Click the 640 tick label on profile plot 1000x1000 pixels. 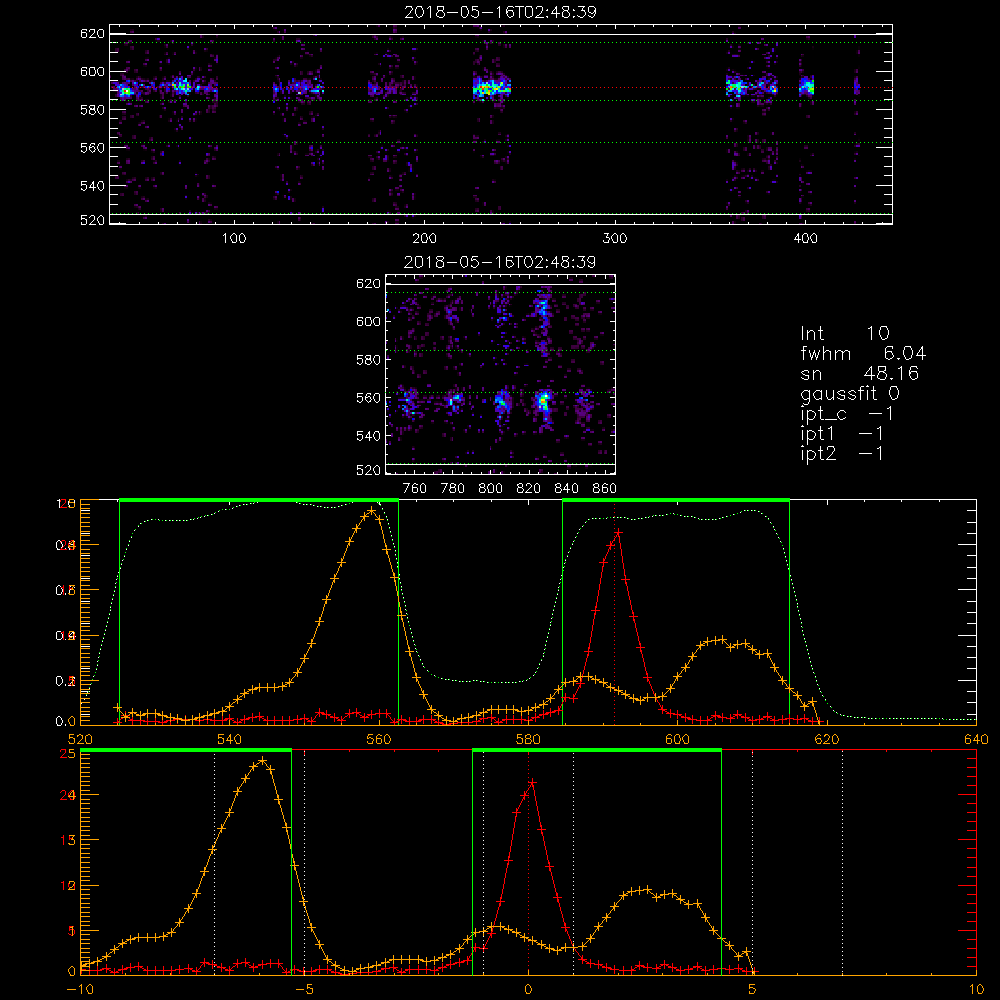(x=976, y=739)
